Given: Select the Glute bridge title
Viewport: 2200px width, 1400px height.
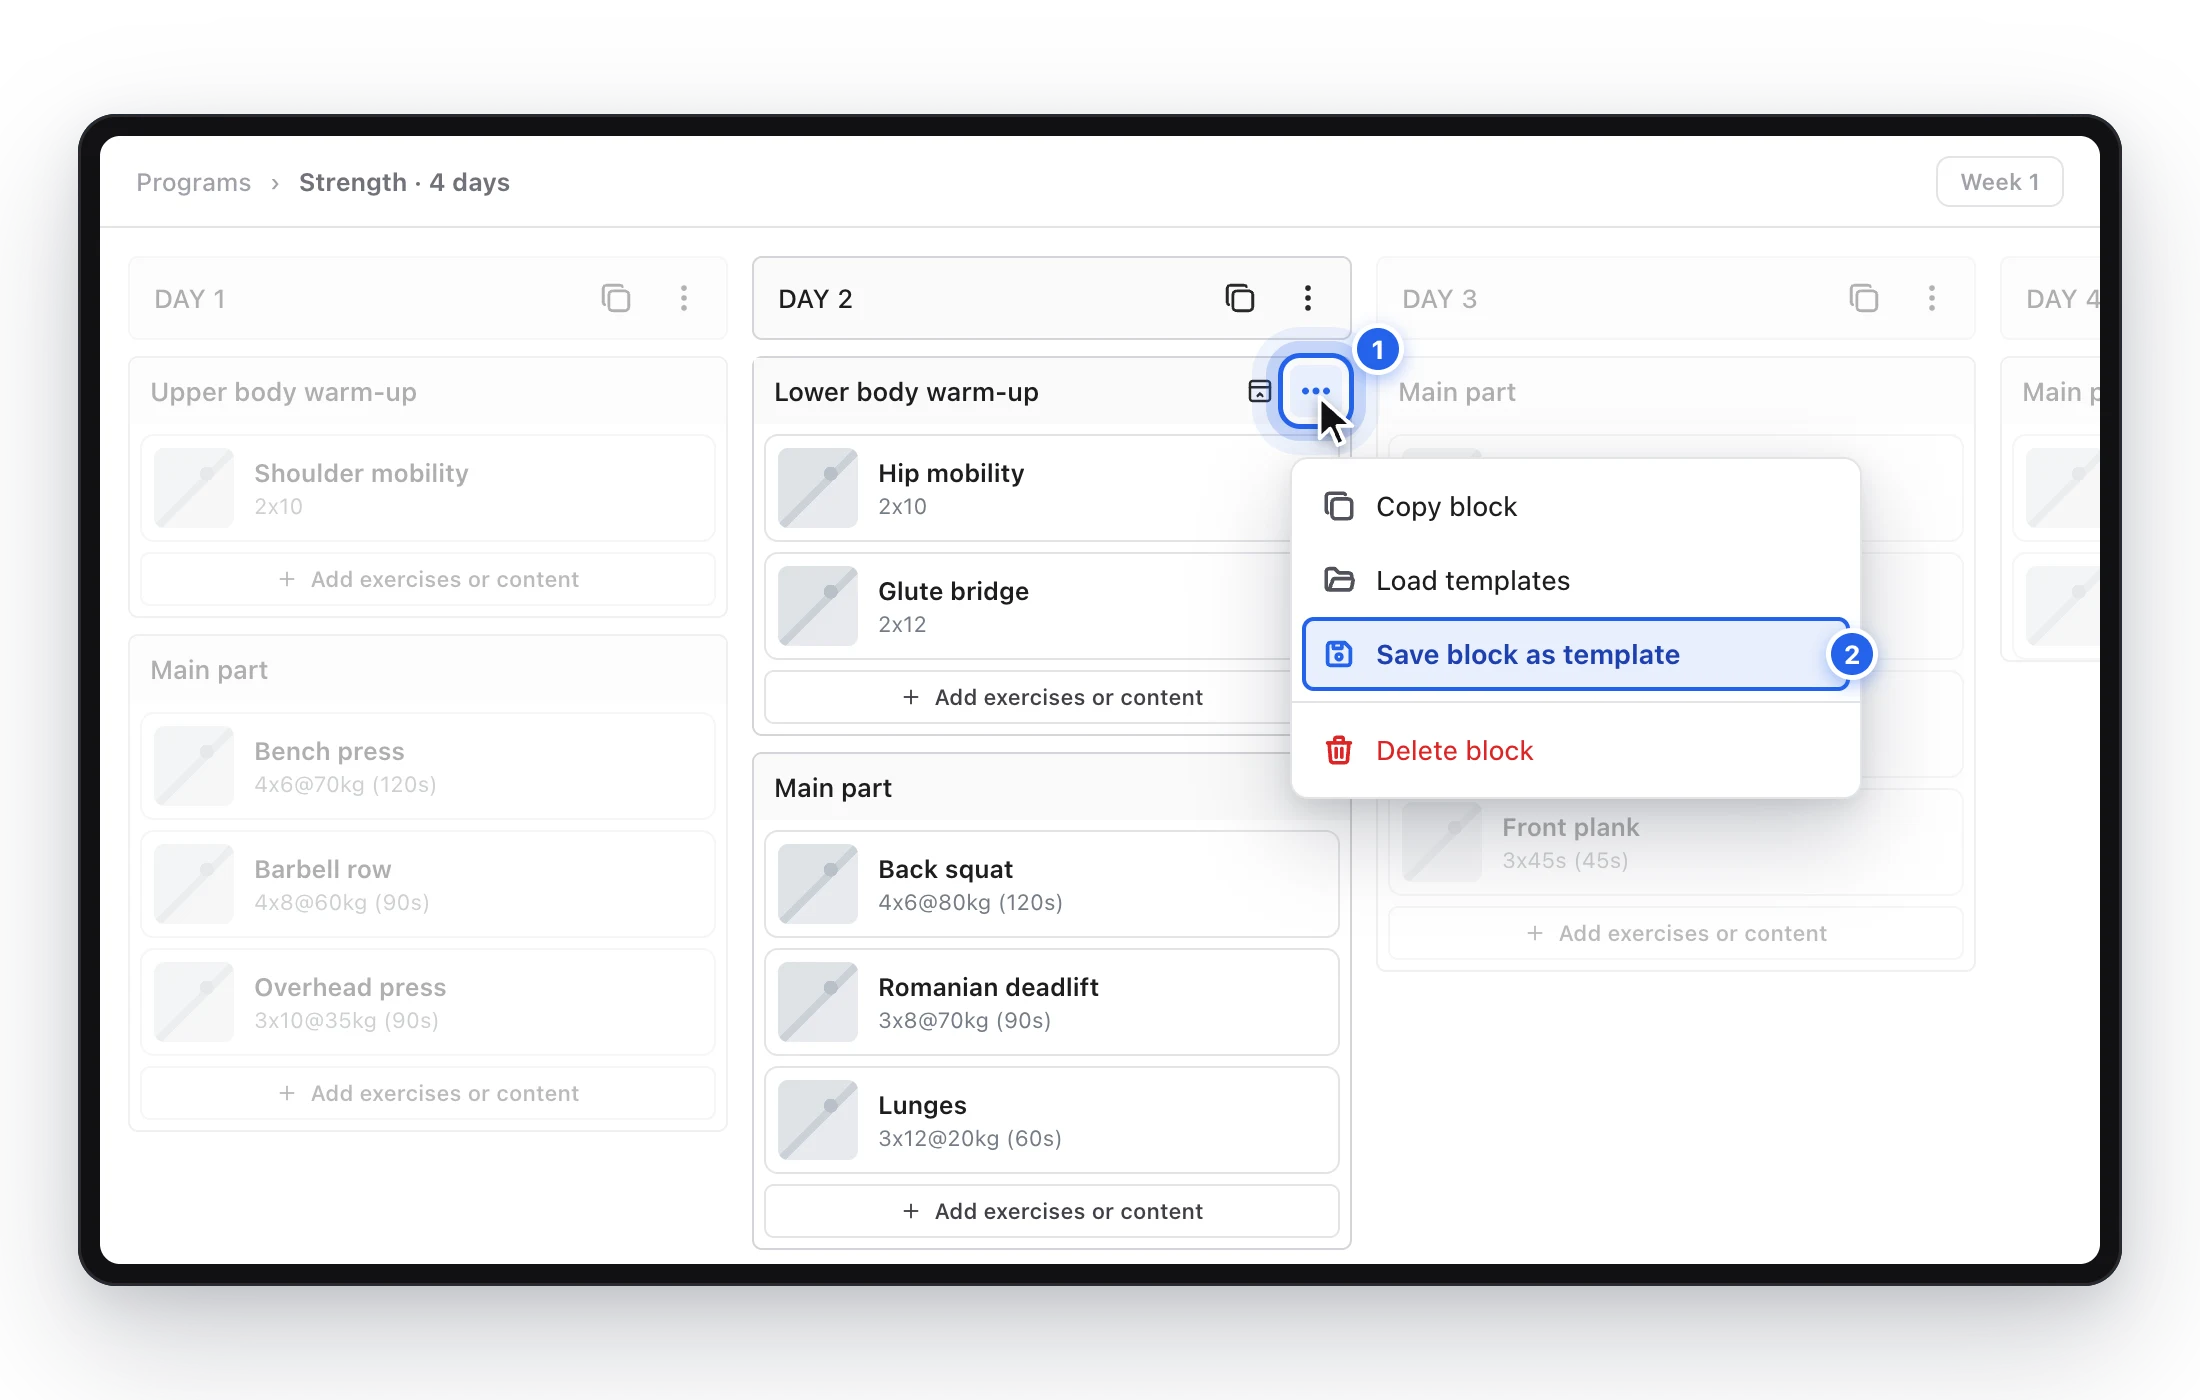Looking at the screenshot, I should point(953,591).
